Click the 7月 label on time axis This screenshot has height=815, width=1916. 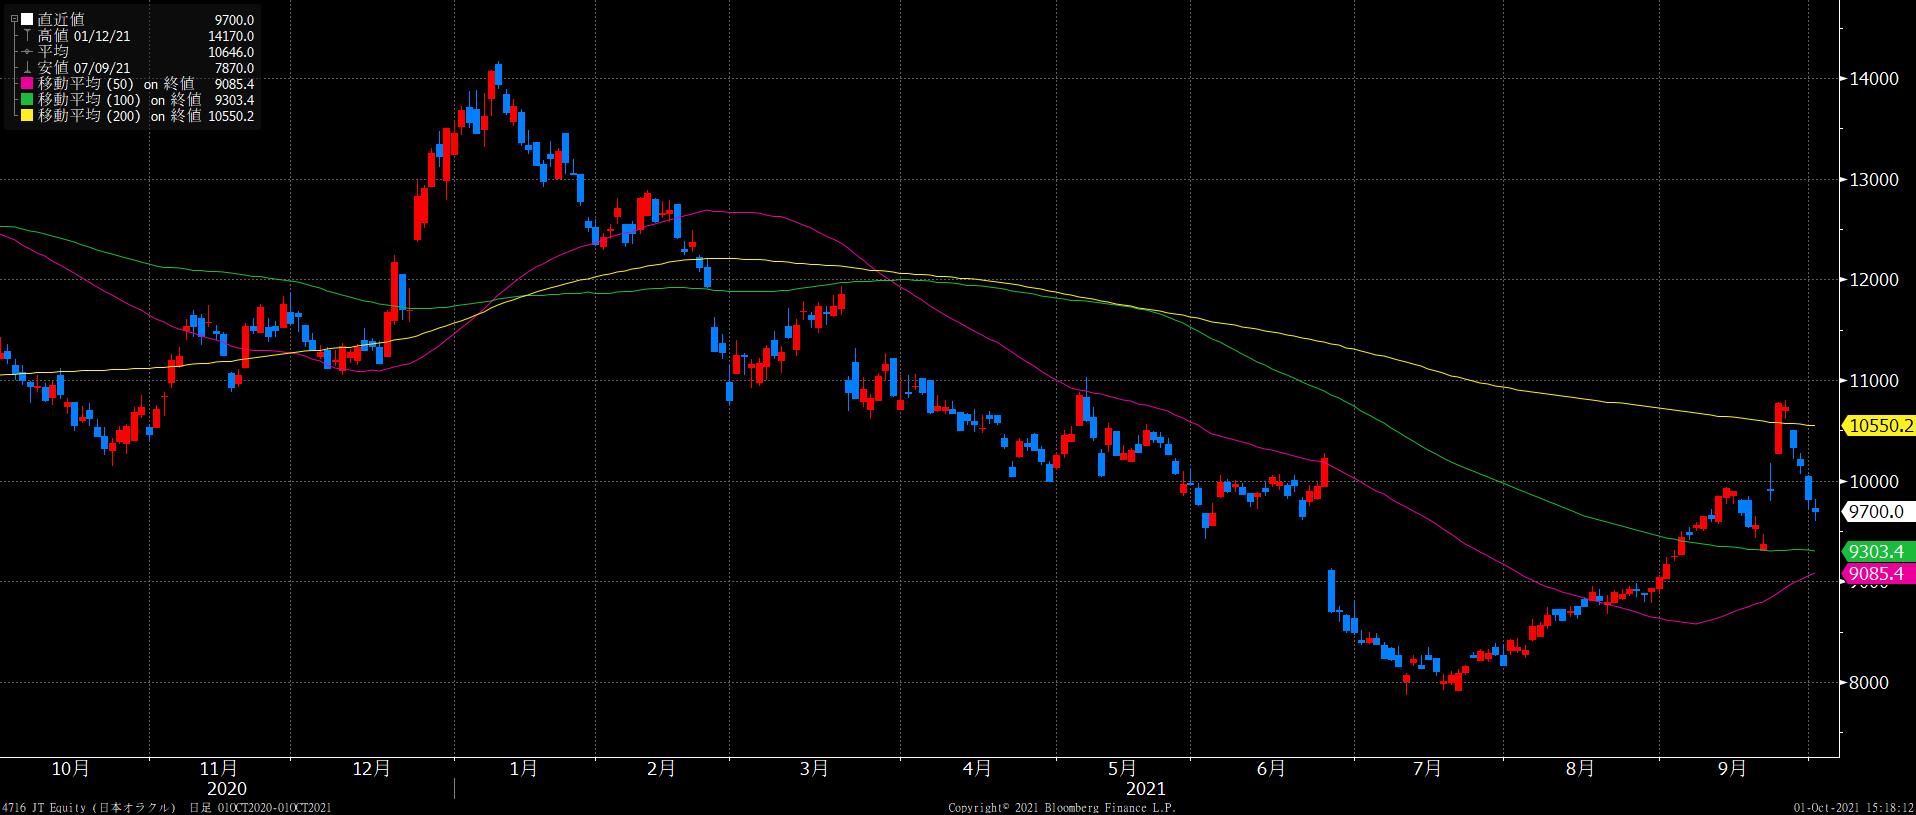(1427, 769)
